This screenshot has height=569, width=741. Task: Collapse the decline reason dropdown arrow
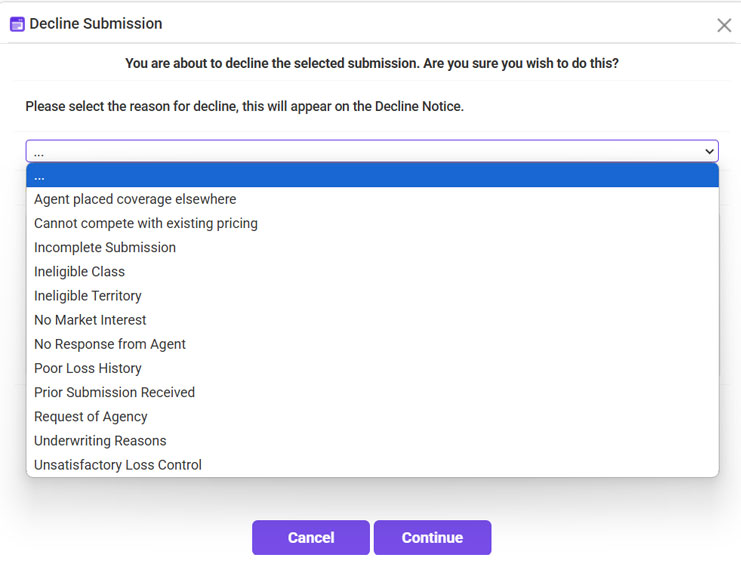(709, 152)
